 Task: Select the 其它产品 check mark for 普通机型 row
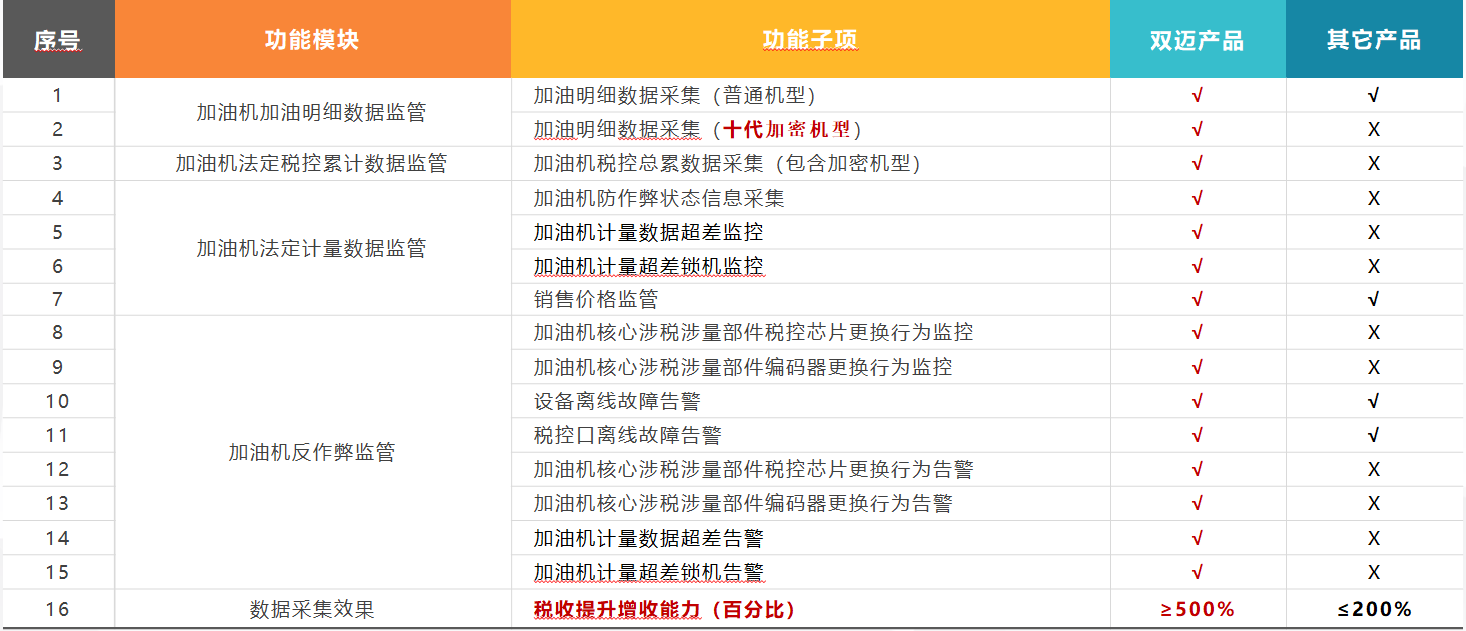[1374, 96]
